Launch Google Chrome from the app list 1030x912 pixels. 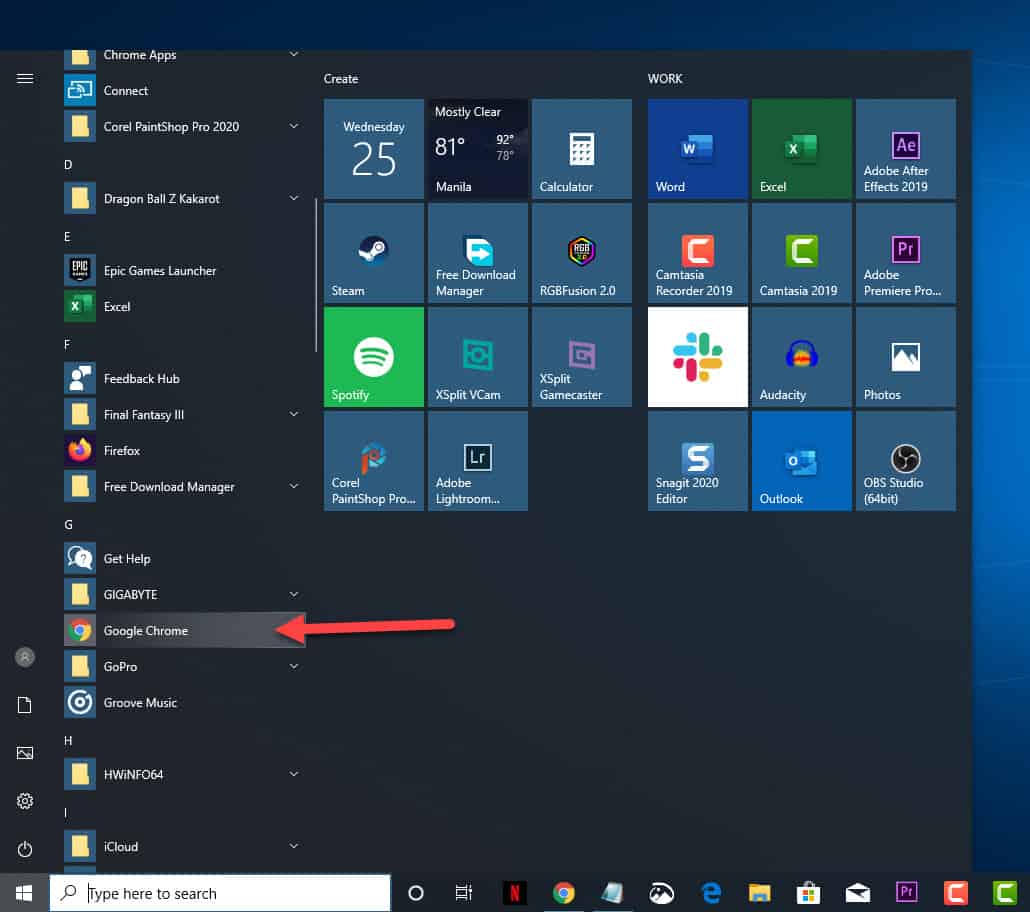pos(184,631)
